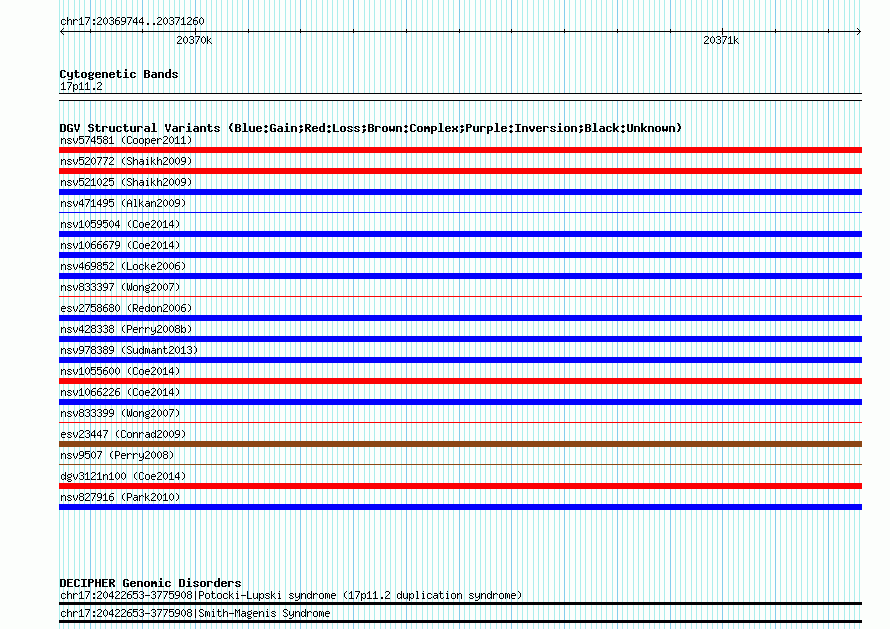Select the blue esv2758680 gain bar

point(460,318)
